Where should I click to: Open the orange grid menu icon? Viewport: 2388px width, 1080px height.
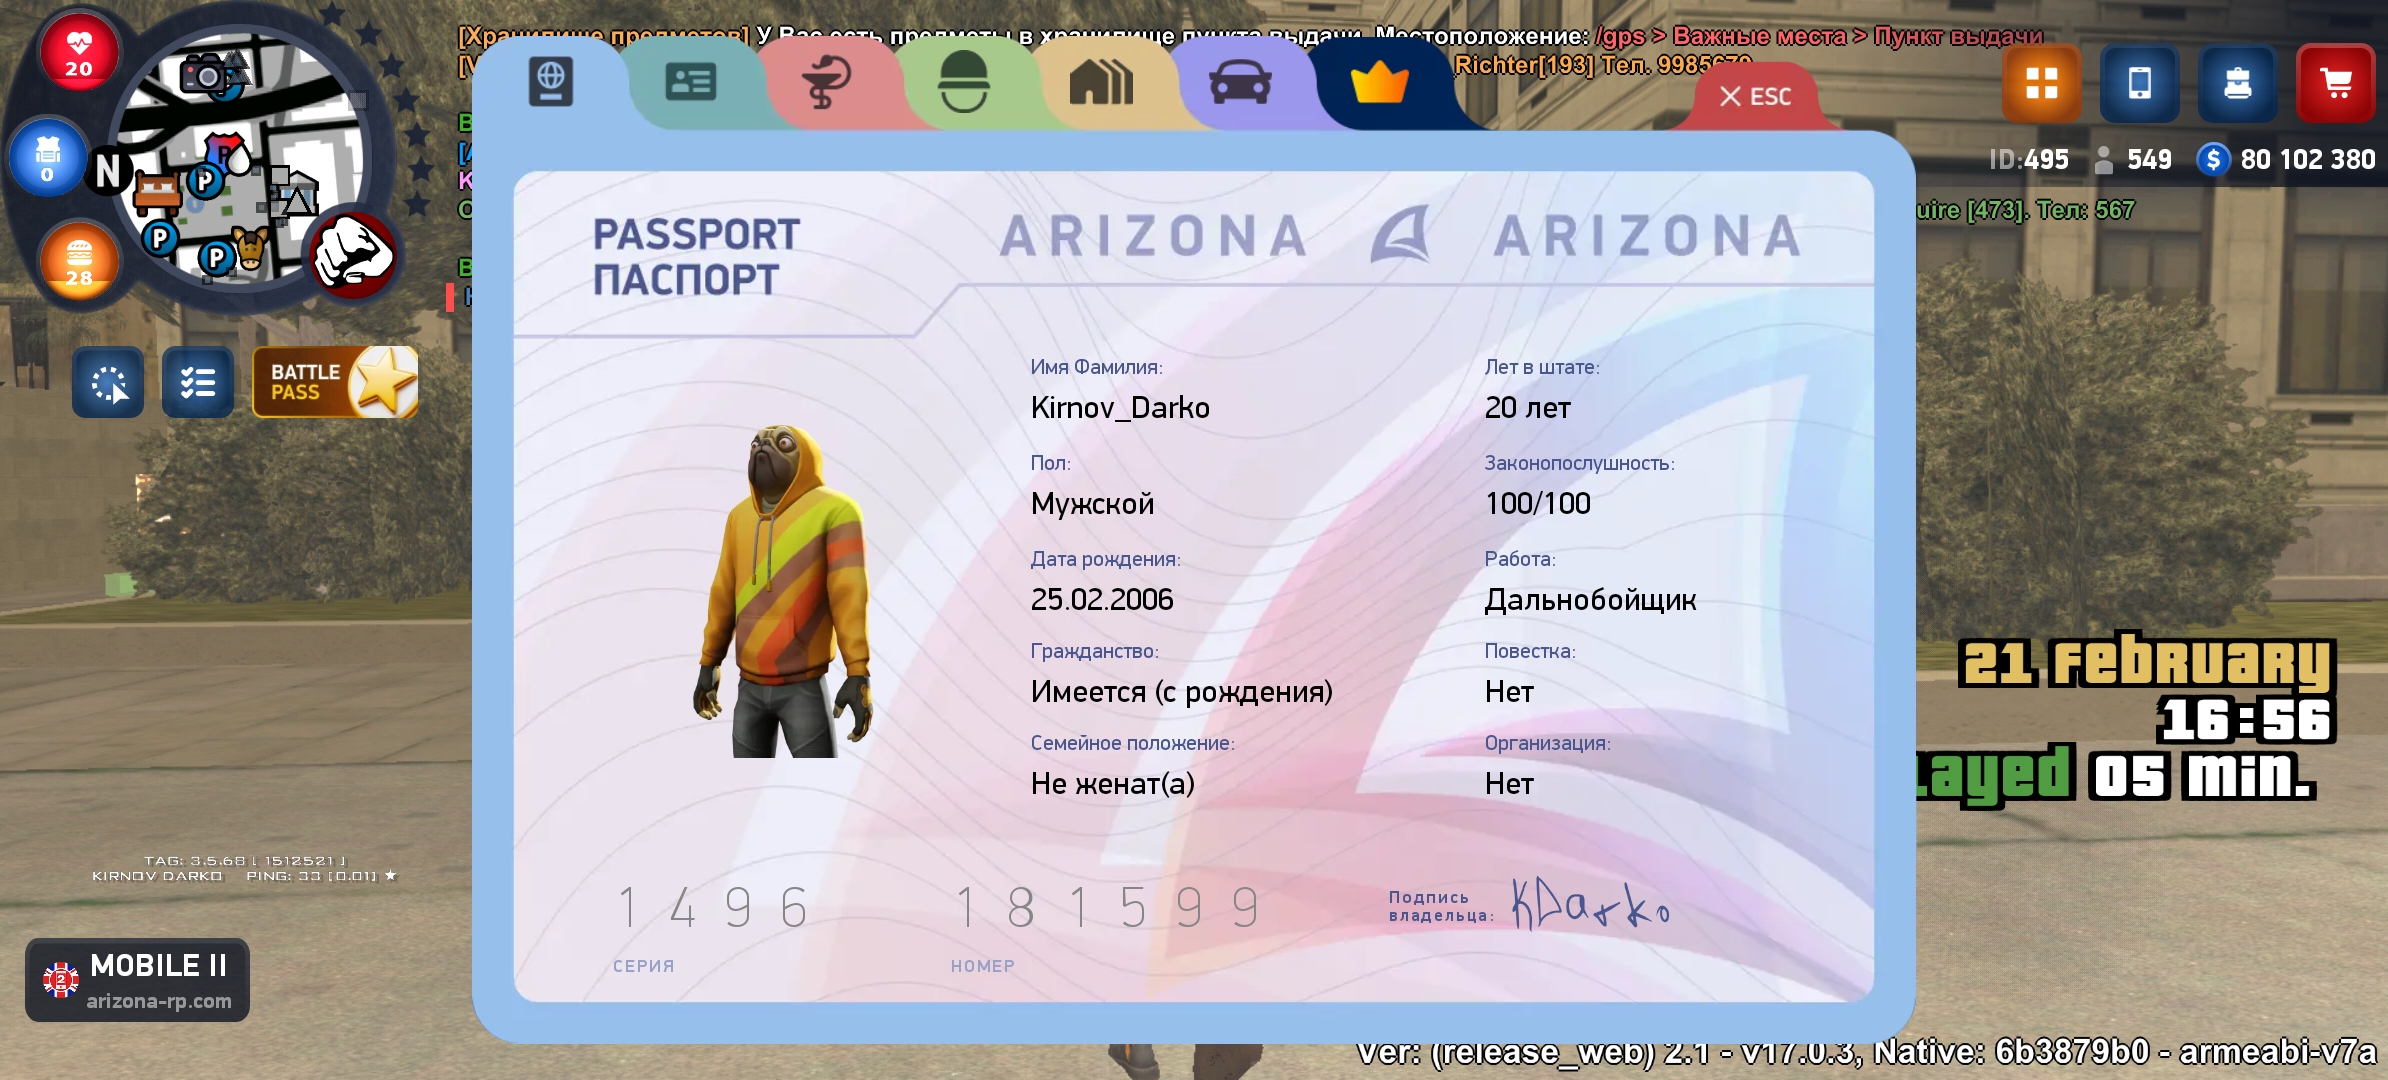pos(2041,83)
